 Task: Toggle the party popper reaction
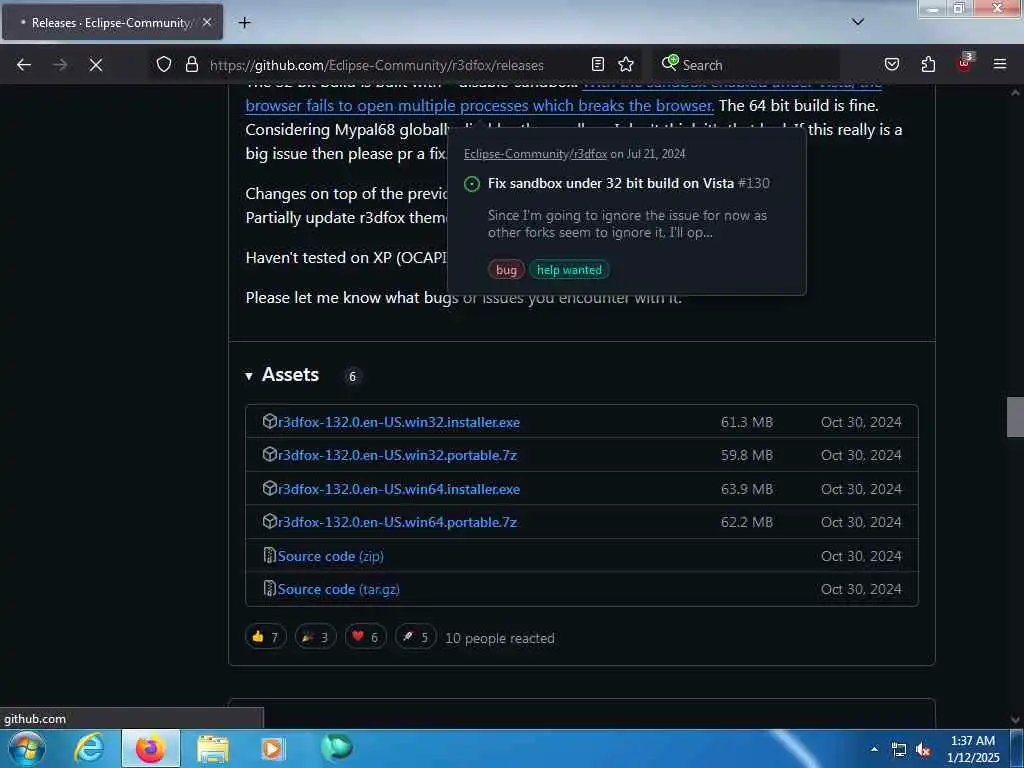pos(315,637)
